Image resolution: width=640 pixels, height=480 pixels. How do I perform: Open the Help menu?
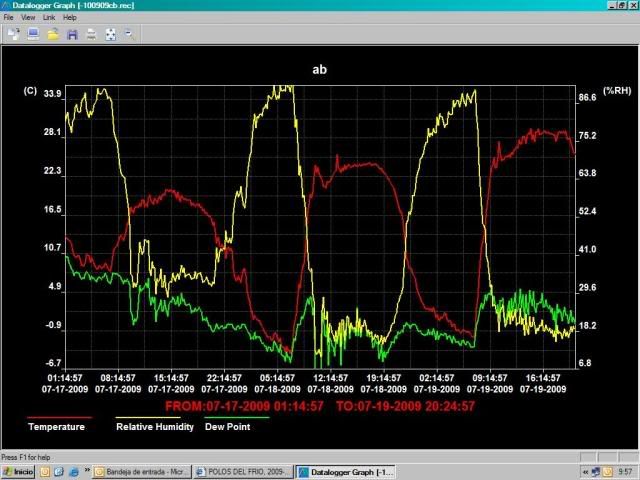(69, 18)
